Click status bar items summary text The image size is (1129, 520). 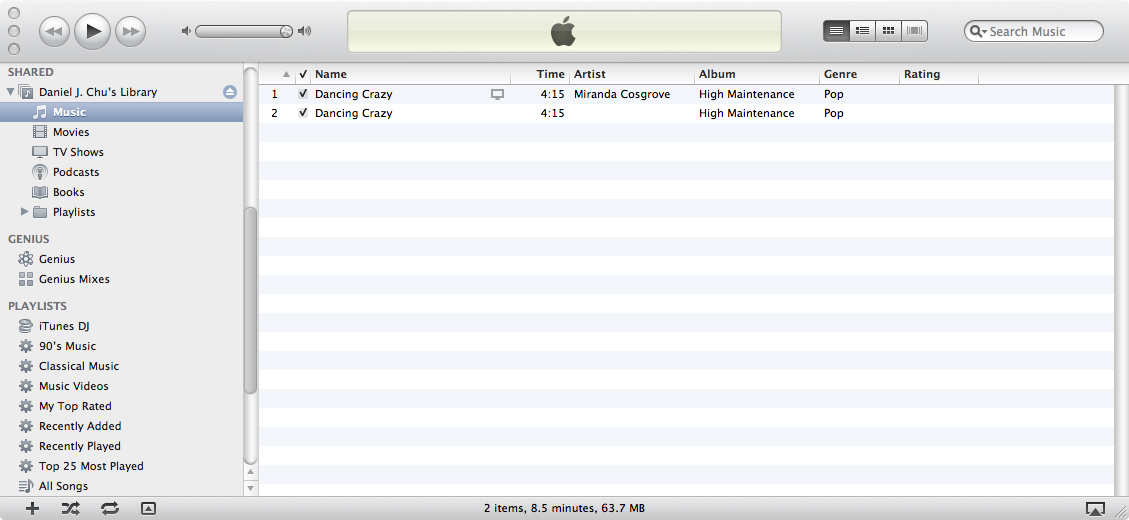coord(564,508)
